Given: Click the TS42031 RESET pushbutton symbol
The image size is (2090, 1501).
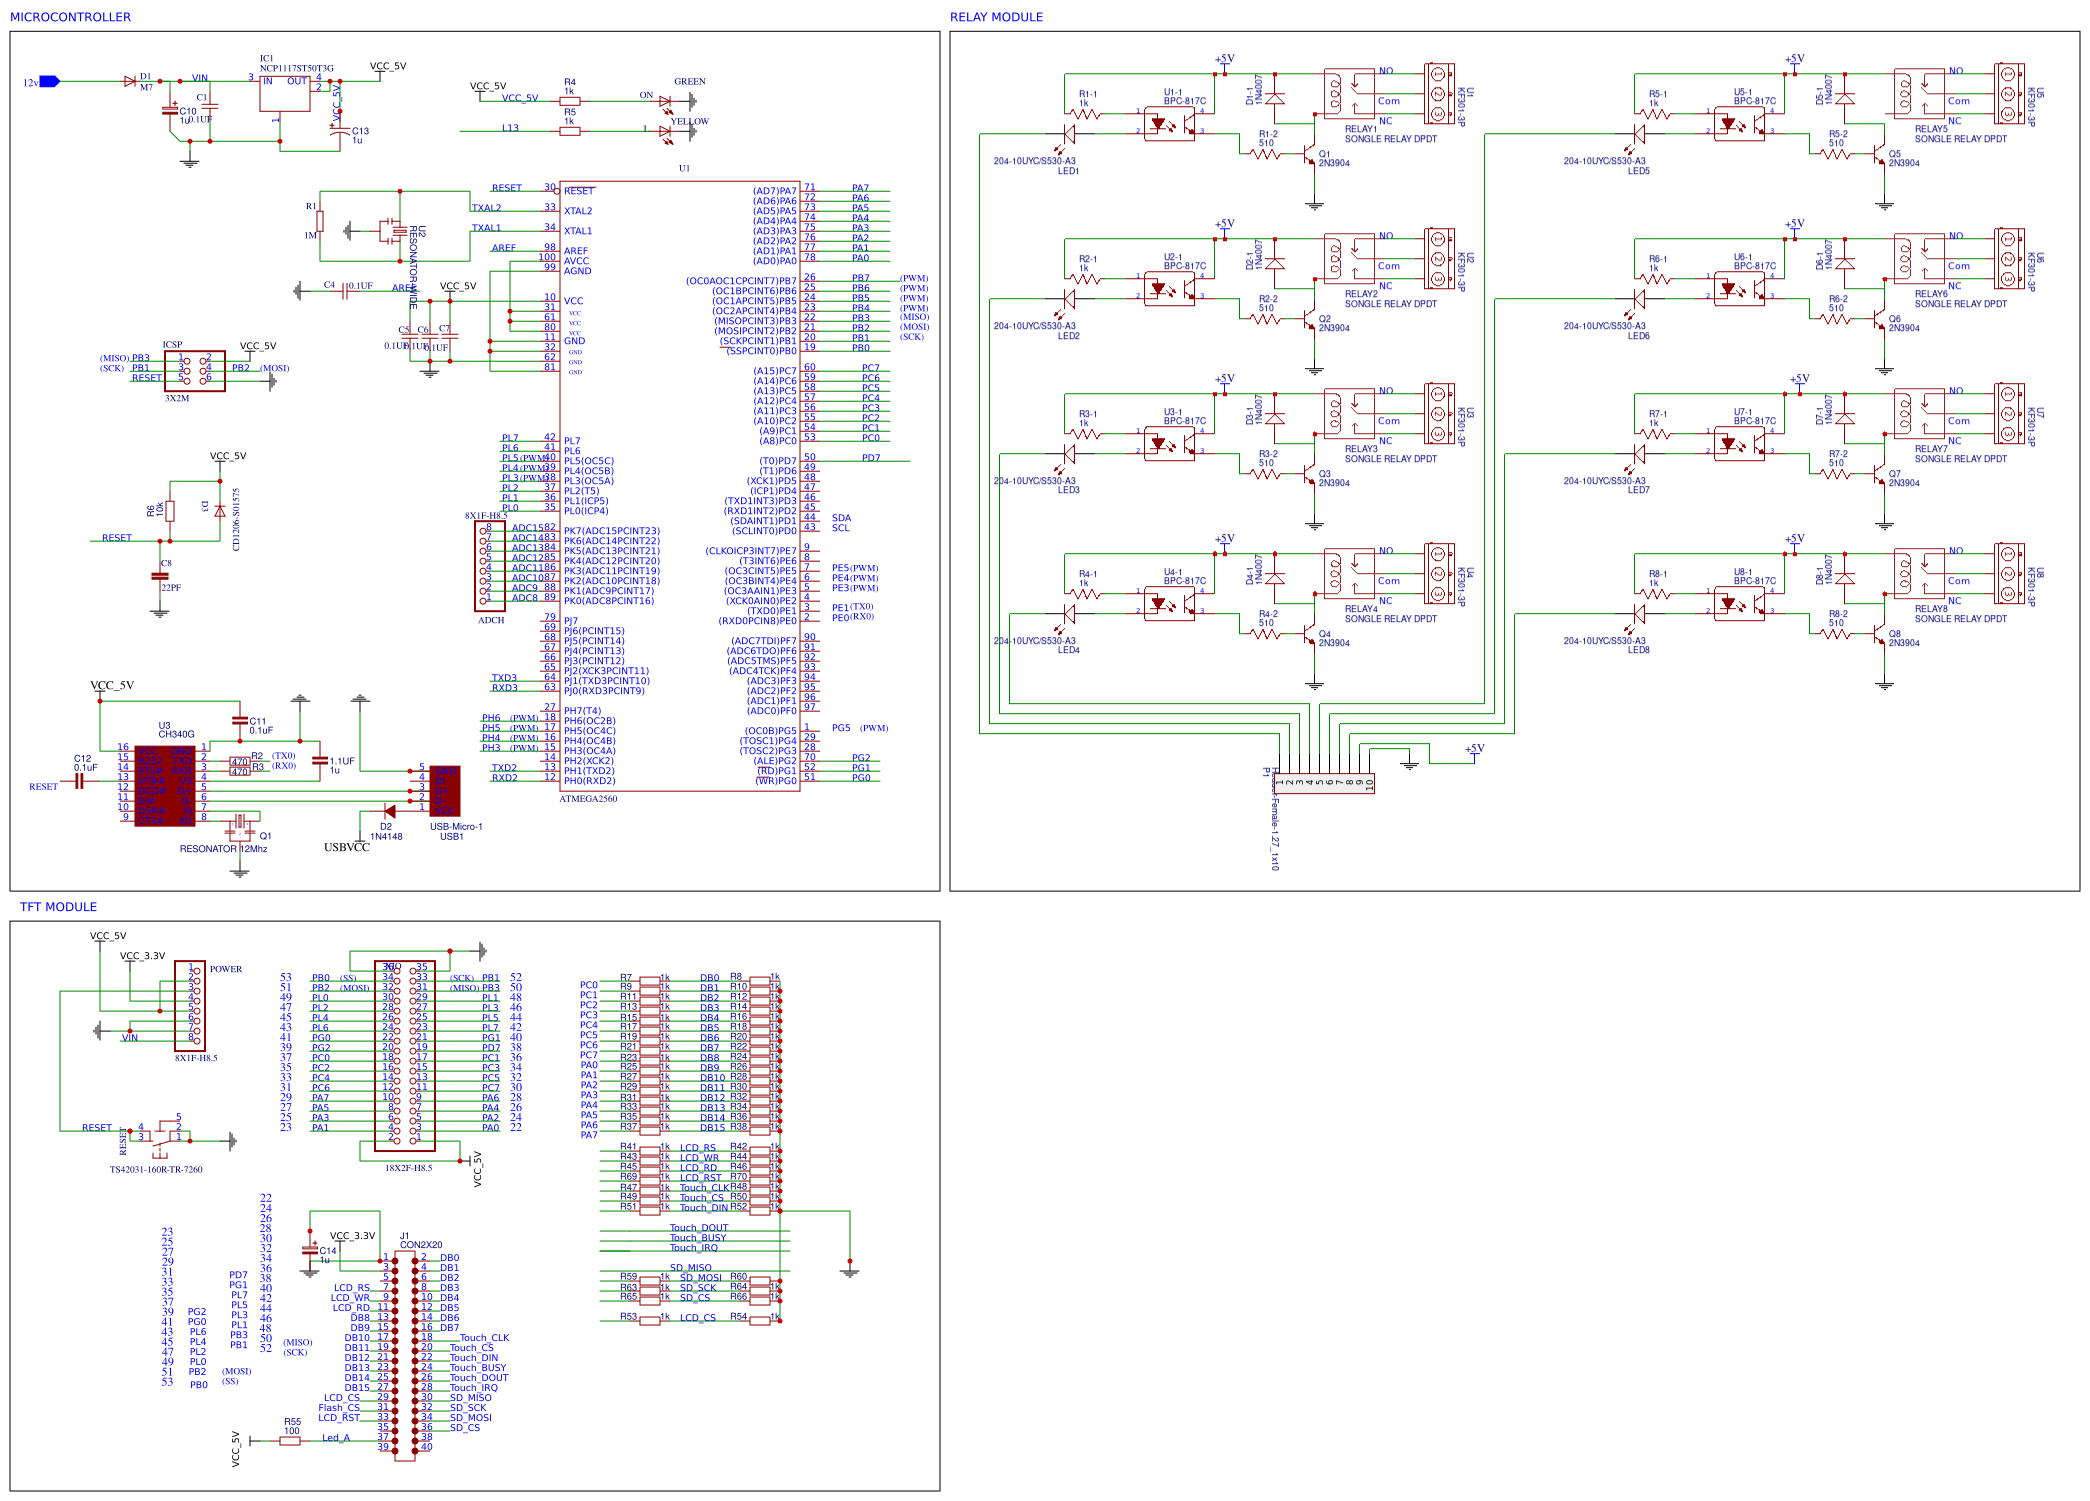Looking at the screenshot, I should pos(160,1137).
